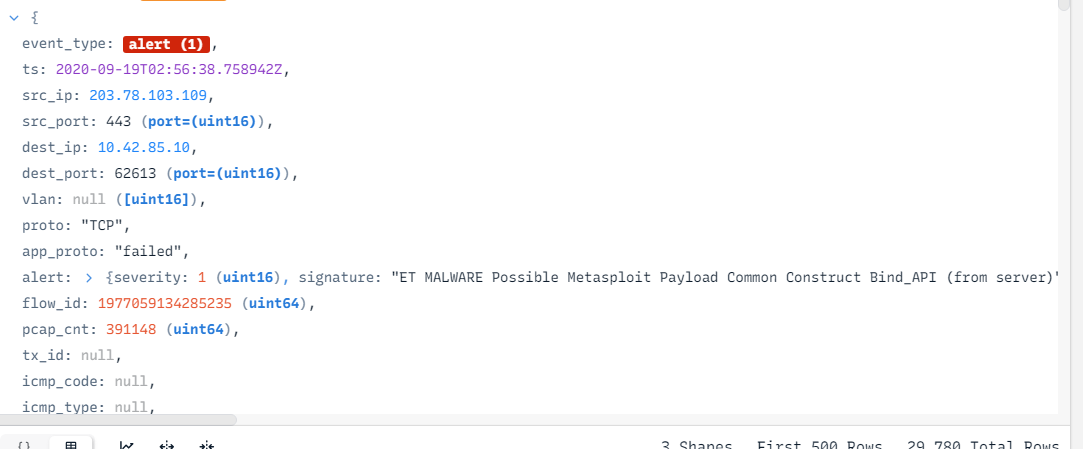Switch to the table view icon
The height and width of the screenshot is (449, 1083).
coord(71,444)
